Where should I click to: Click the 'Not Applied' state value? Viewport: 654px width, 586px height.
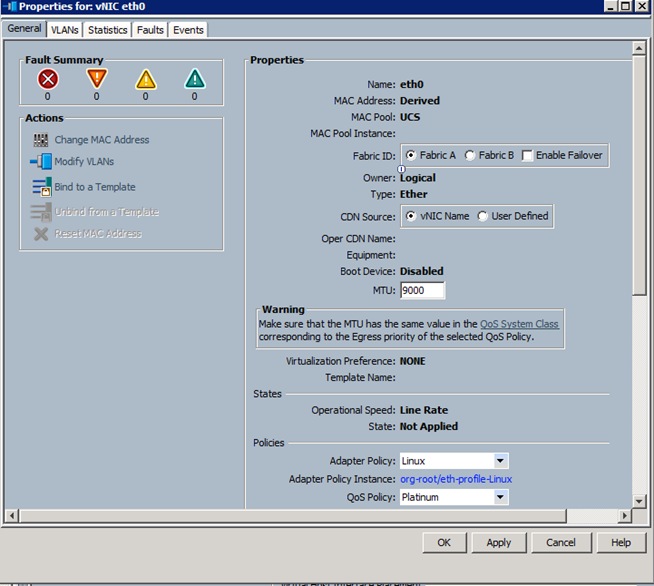[x=429, y=427]
